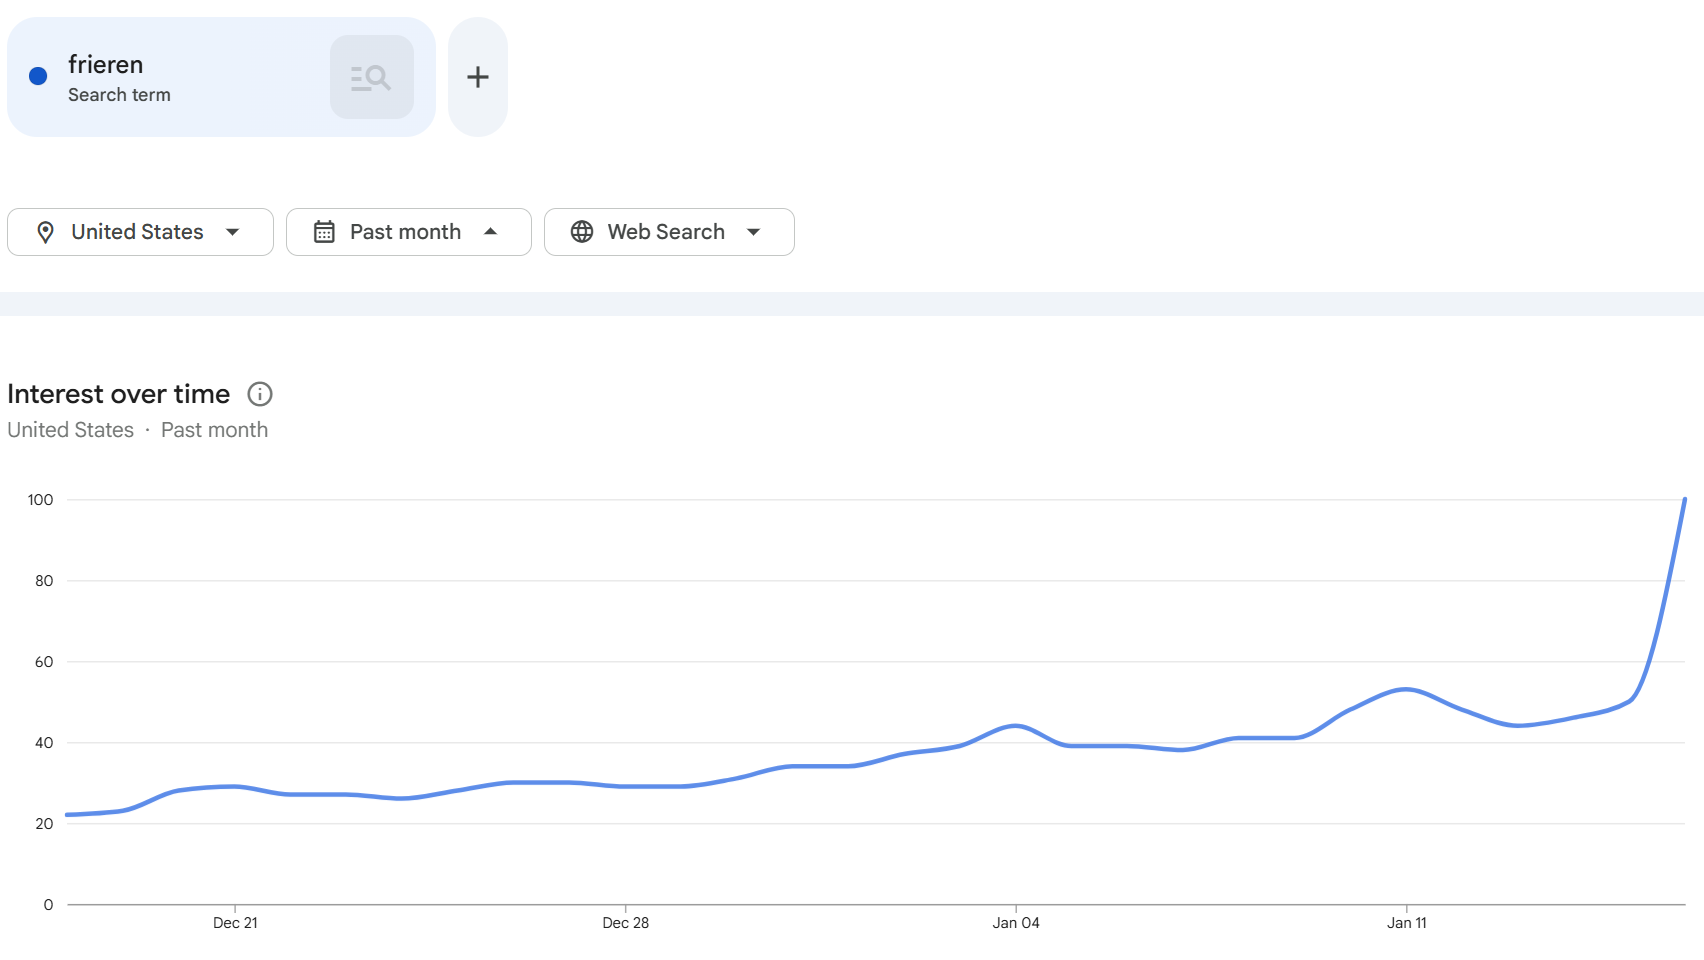
Task: Click the globe icon
Action: (x=582, y=232)
